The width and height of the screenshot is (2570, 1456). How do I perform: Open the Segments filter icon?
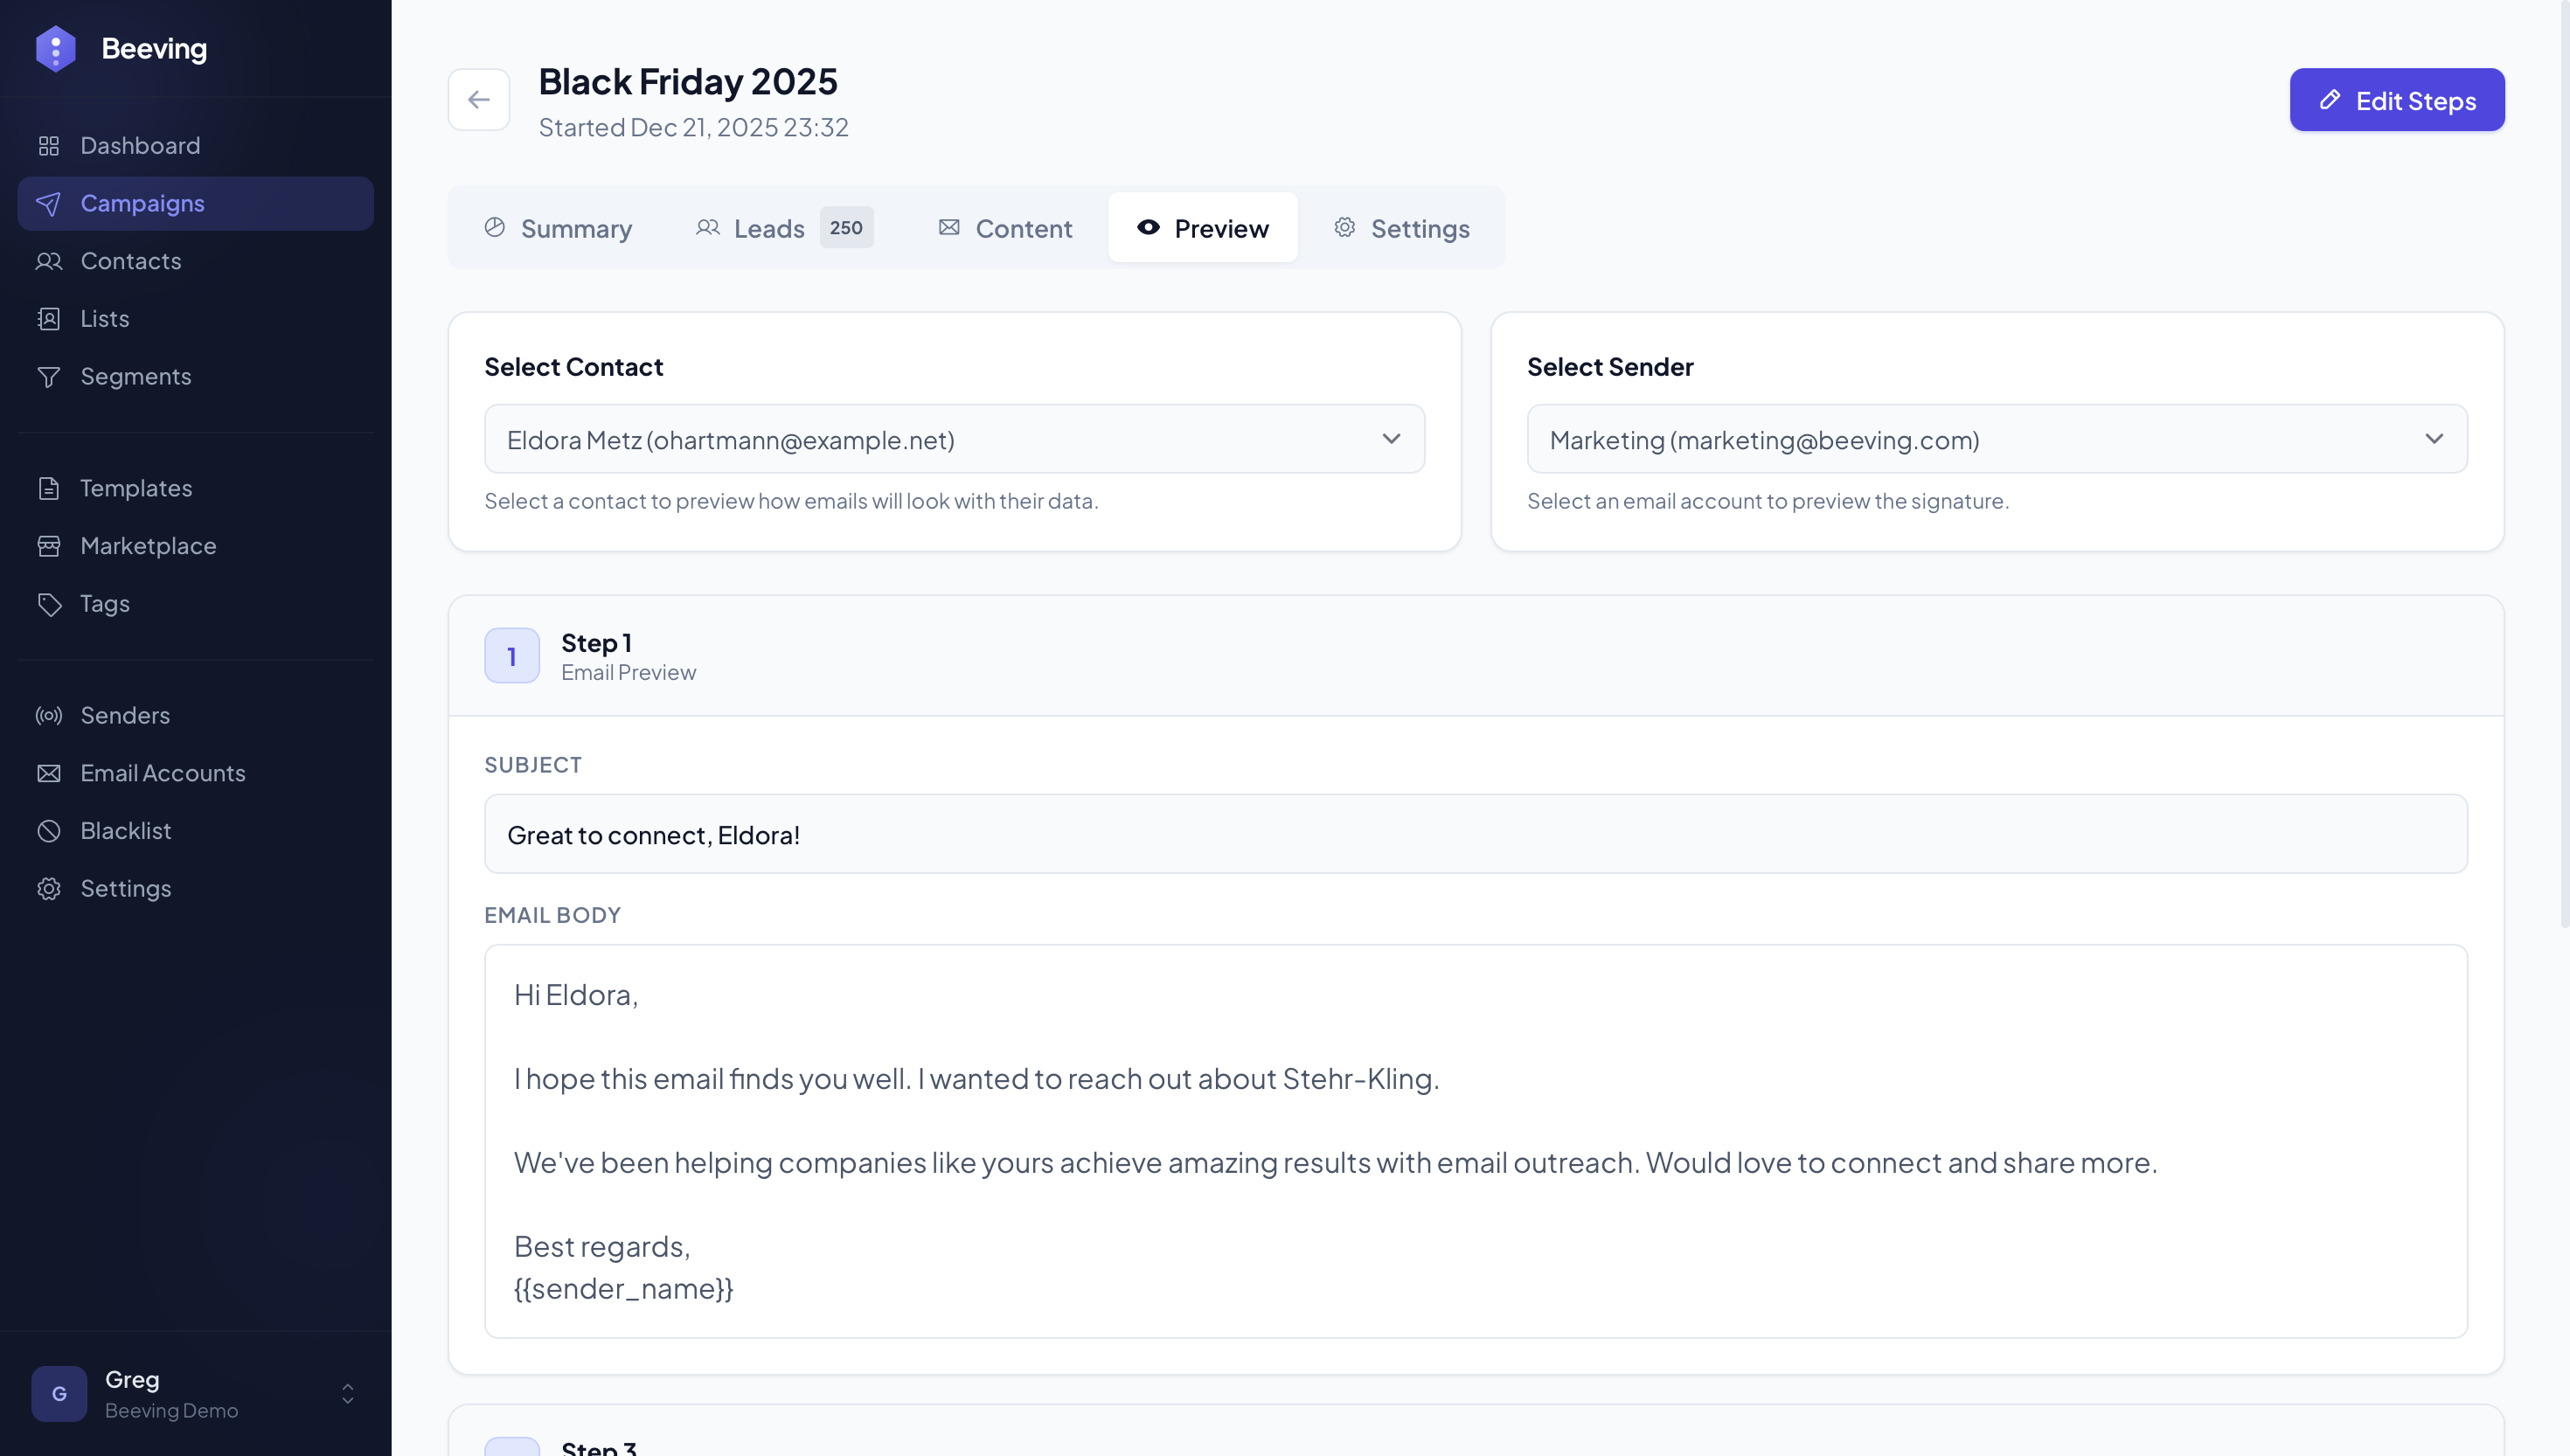click(50, 377)
